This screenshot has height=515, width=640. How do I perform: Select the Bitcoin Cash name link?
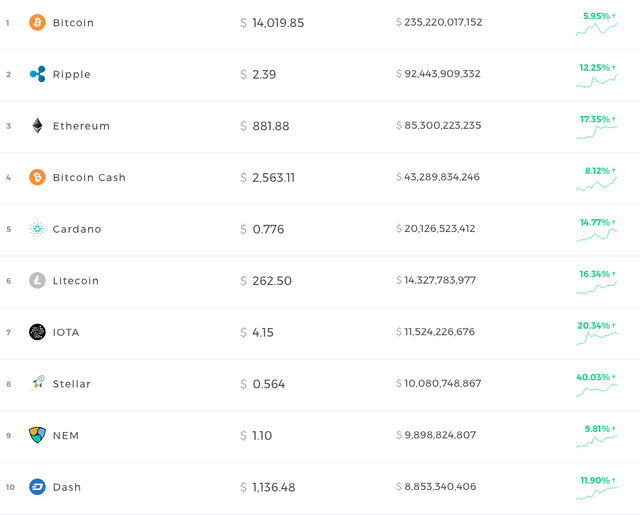pos(89,178)
